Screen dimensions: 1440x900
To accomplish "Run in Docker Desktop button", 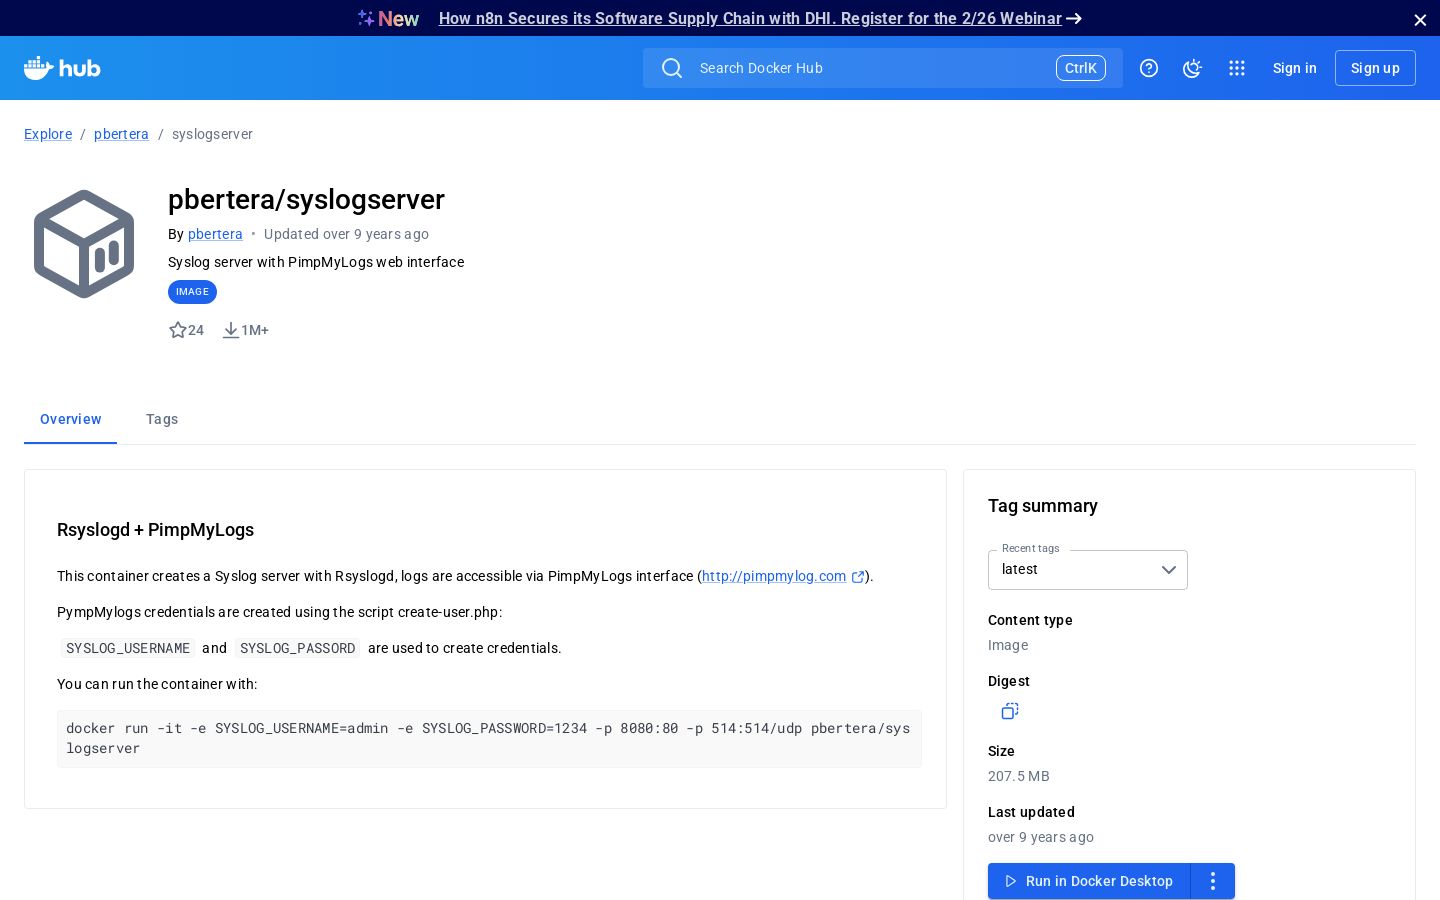I will [1089, 881].
